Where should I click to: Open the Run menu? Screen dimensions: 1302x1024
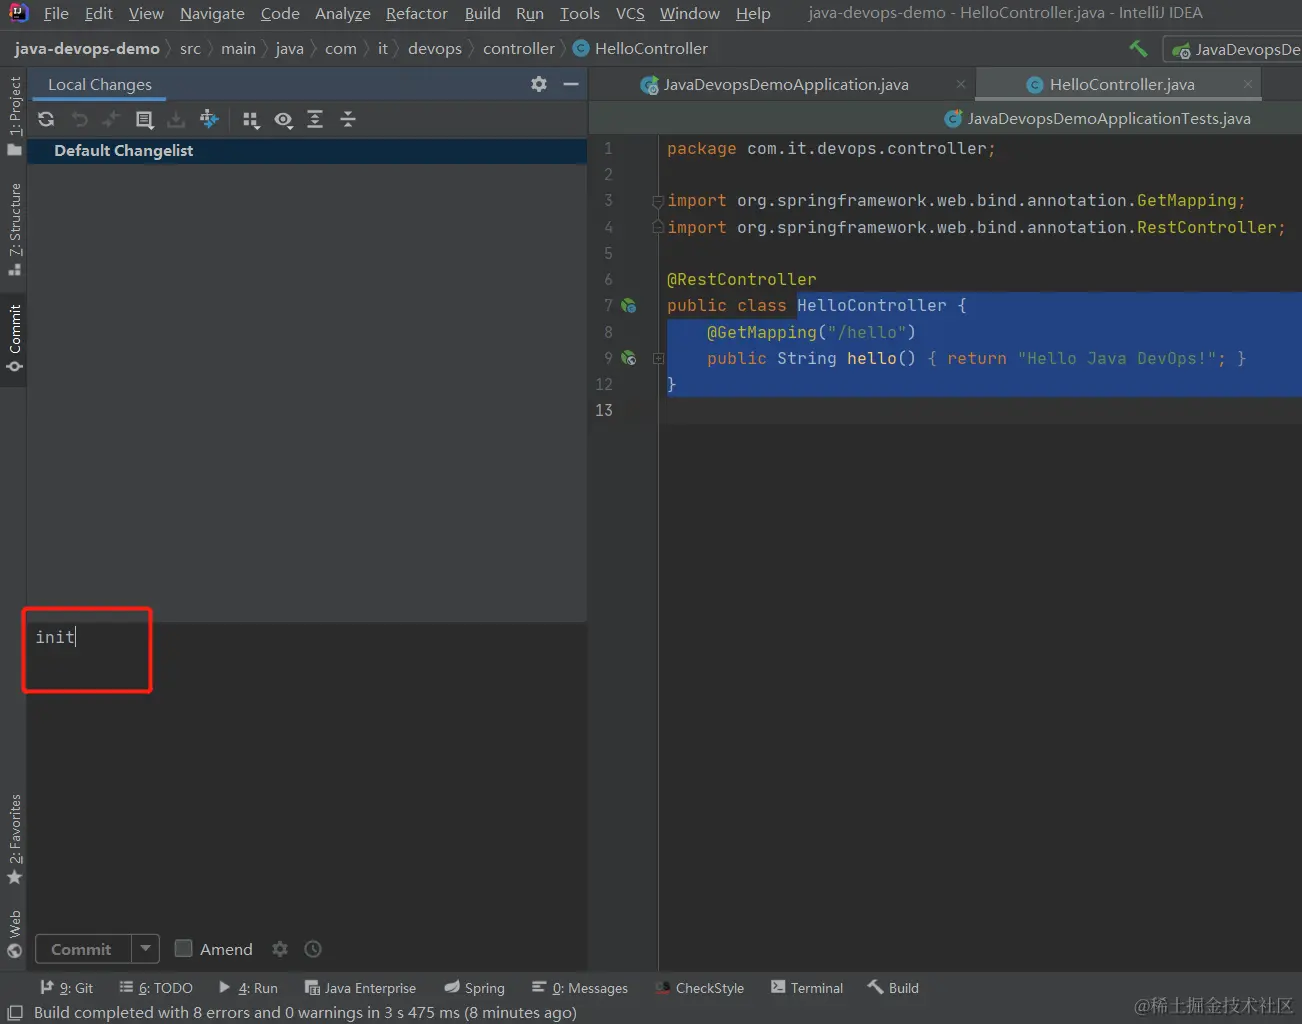(x=530, y=13)
